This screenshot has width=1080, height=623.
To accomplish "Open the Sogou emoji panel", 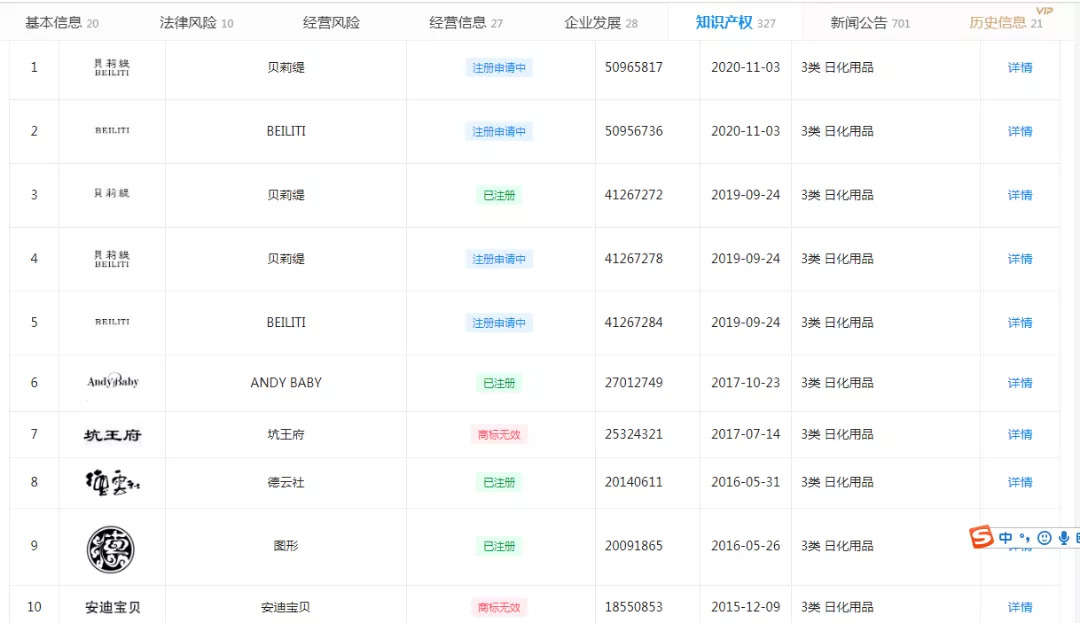I will 1044,538.
